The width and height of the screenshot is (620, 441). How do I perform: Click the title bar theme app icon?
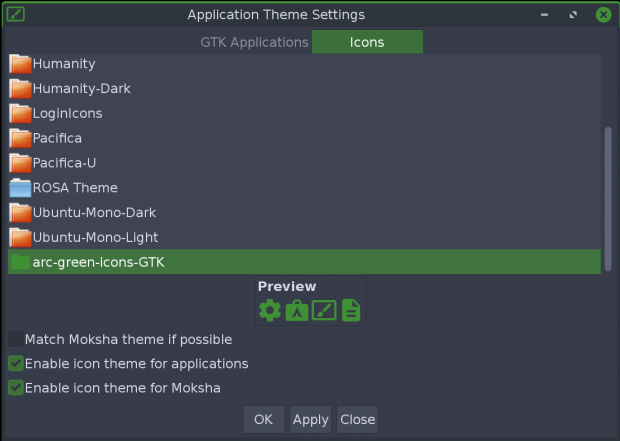point(16,15)
